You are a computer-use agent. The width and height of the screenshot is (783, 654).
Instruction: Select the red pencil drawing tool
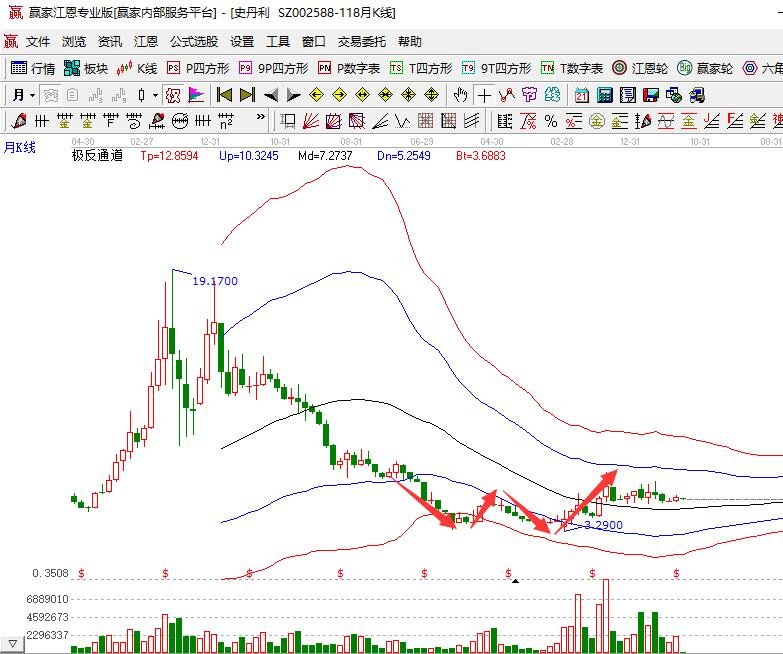coord(18,121)
